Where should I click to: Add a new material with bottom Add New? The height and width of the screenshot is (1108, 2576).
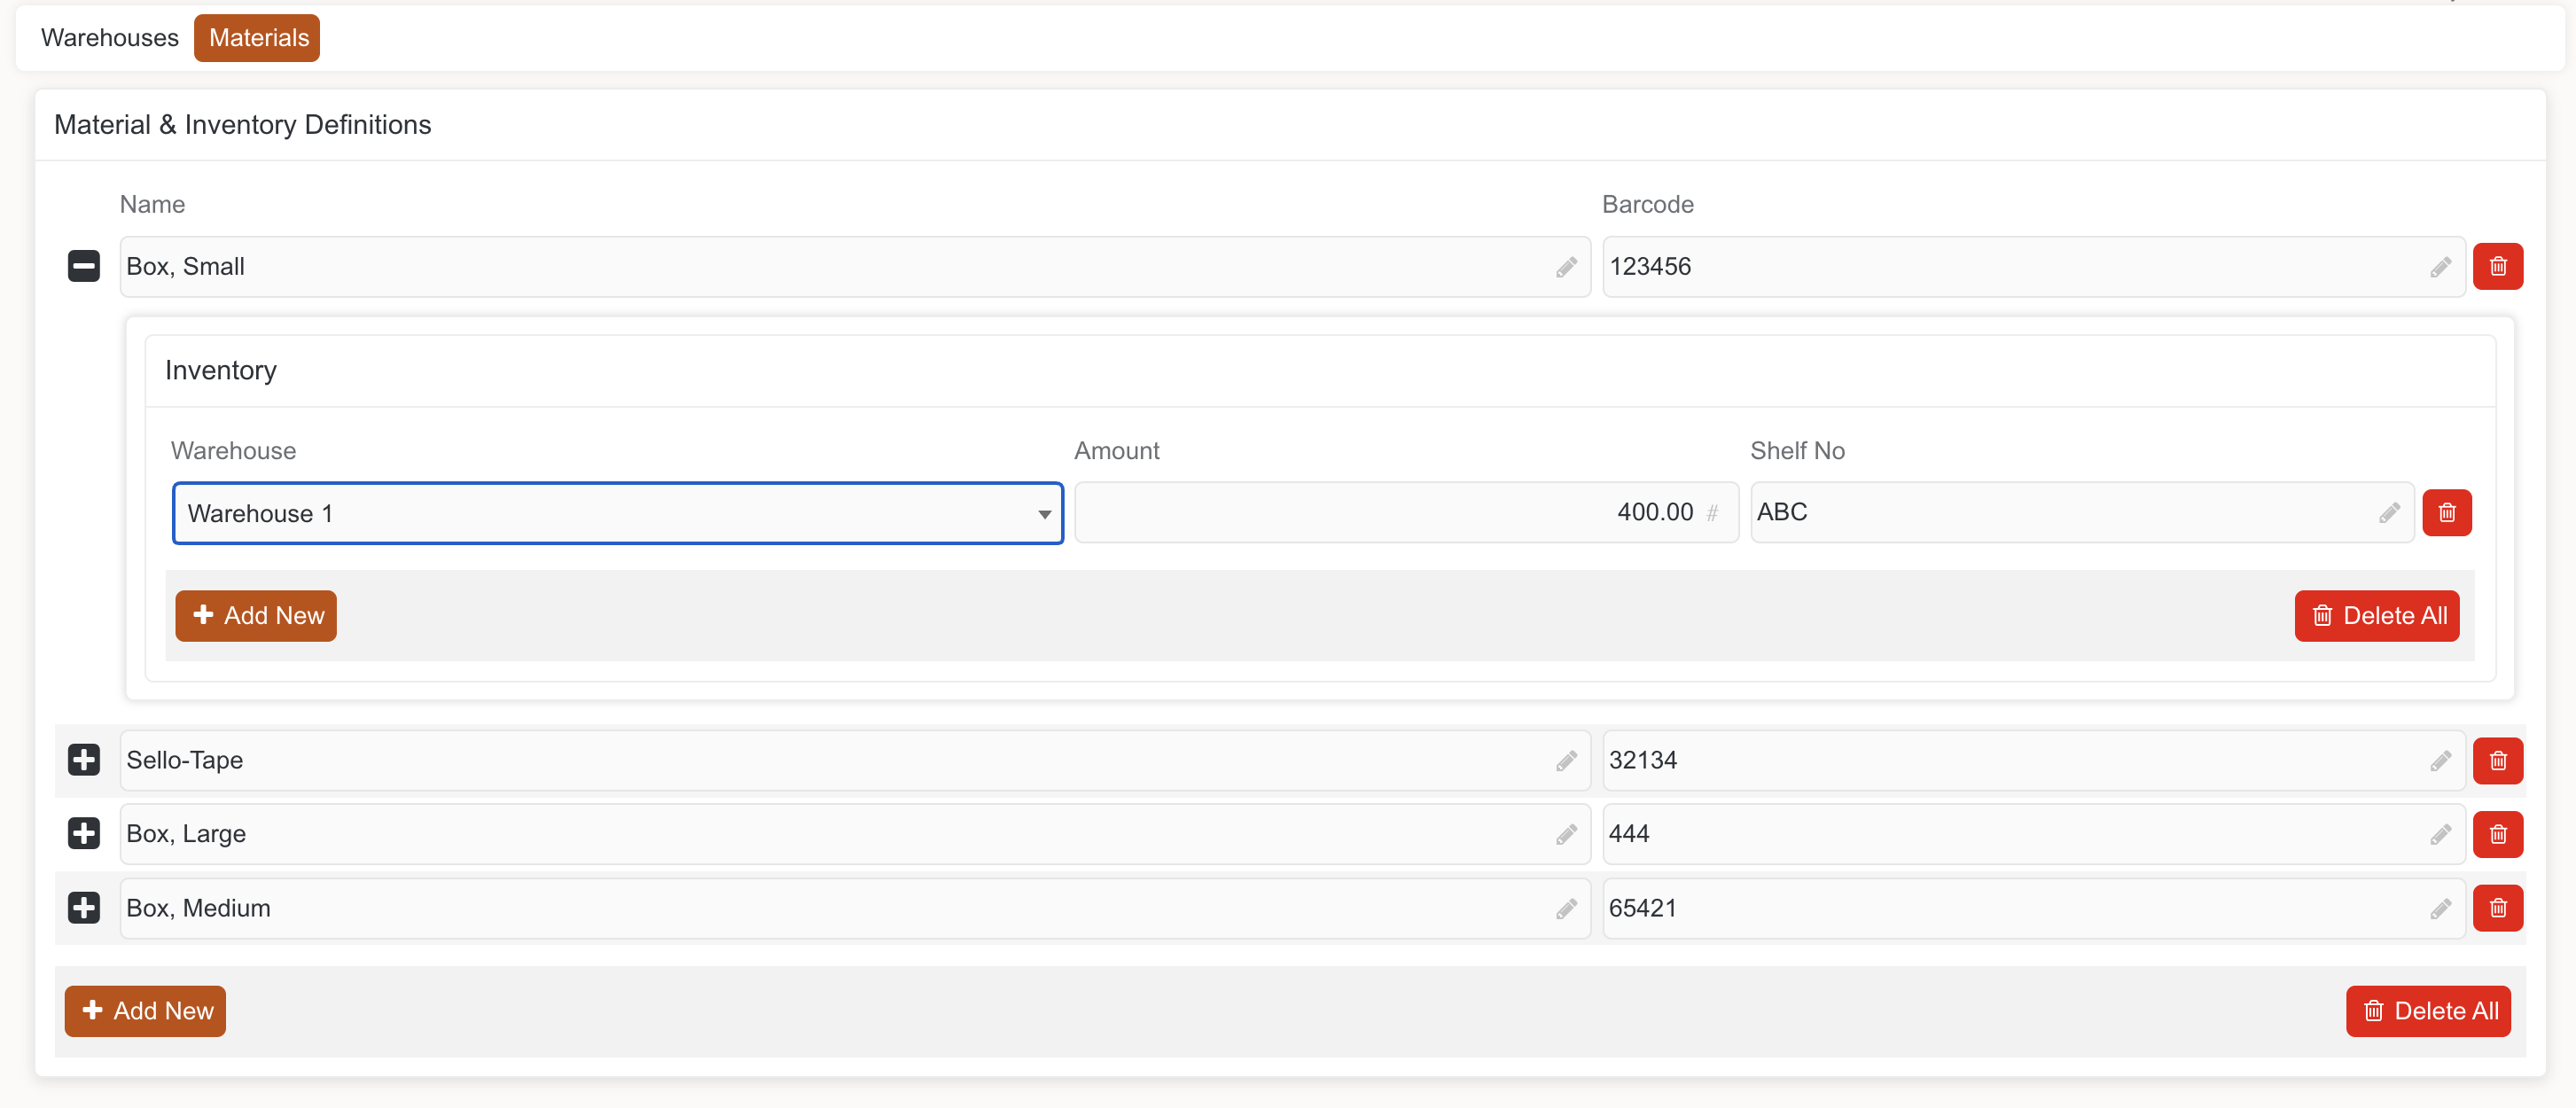coord(145,1011)
